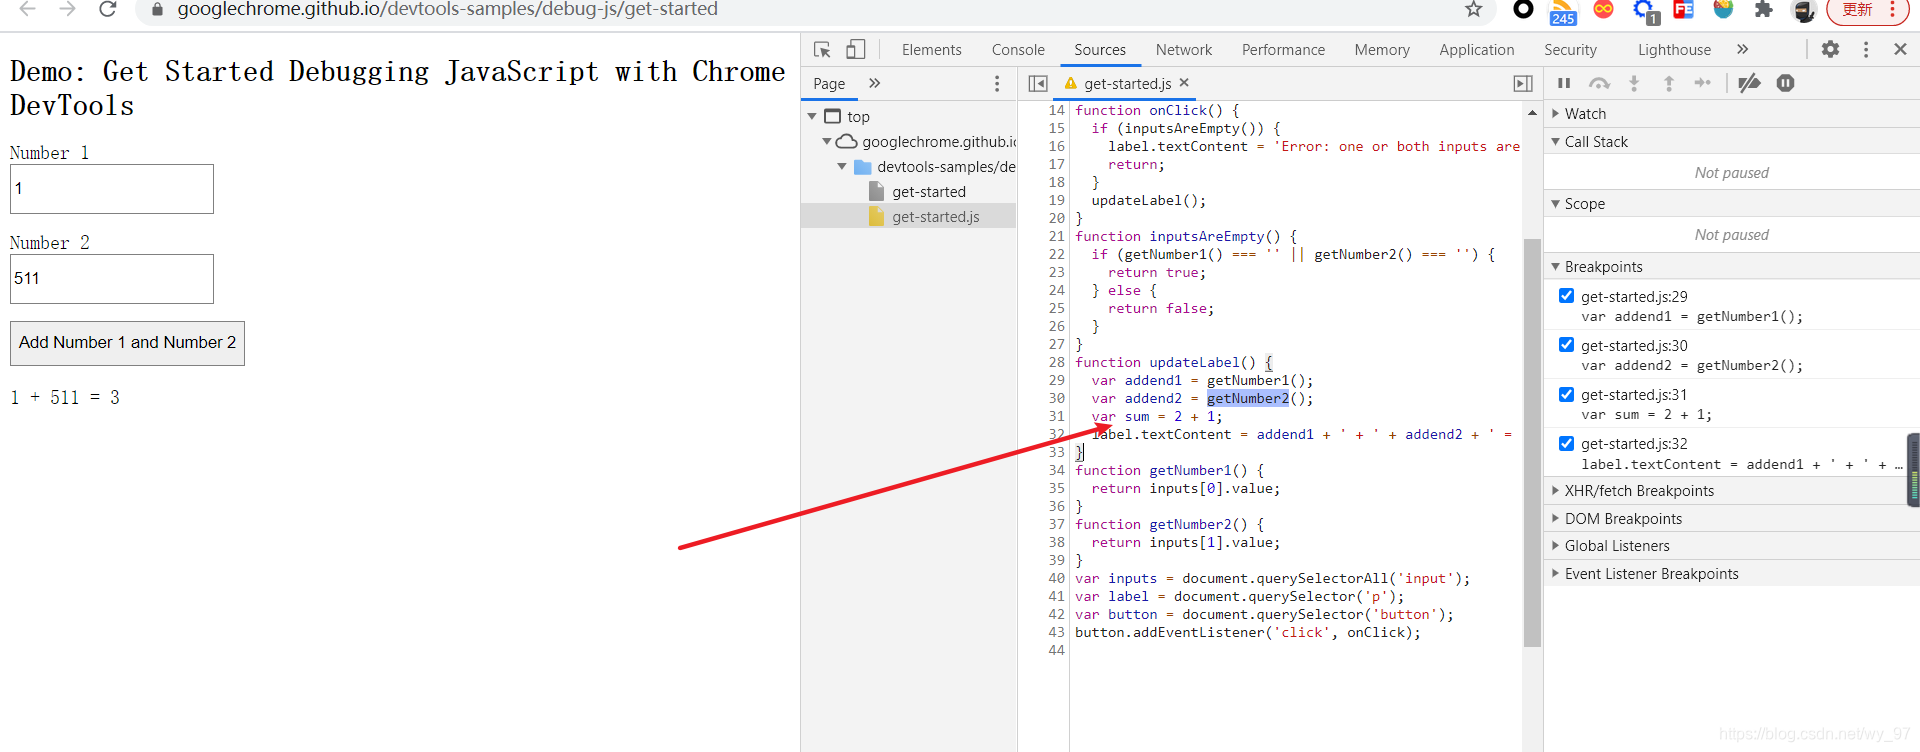Image resolution: width=1920 pixels, height=752 pixels.
Task: Click Step into next function call
Action: point(1634,83)
